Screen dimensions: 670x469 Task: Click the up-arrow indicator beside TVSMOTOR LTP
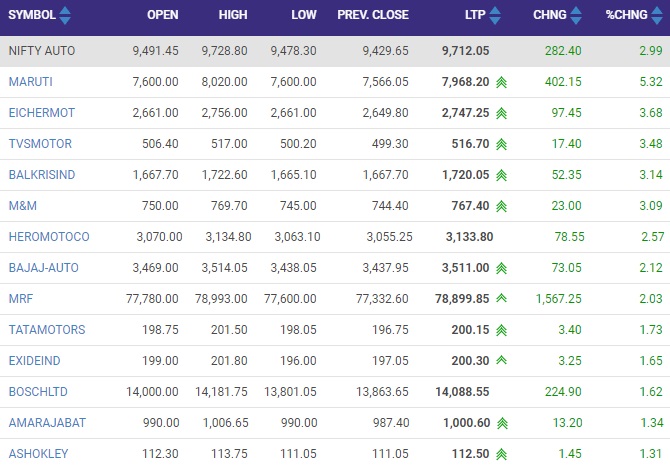(x=502, y=144)
